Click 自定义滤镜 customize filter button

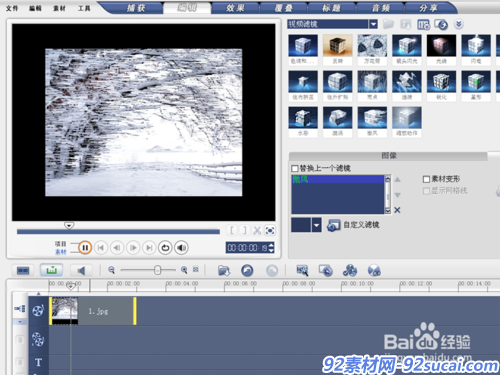(x=353, y=225)
